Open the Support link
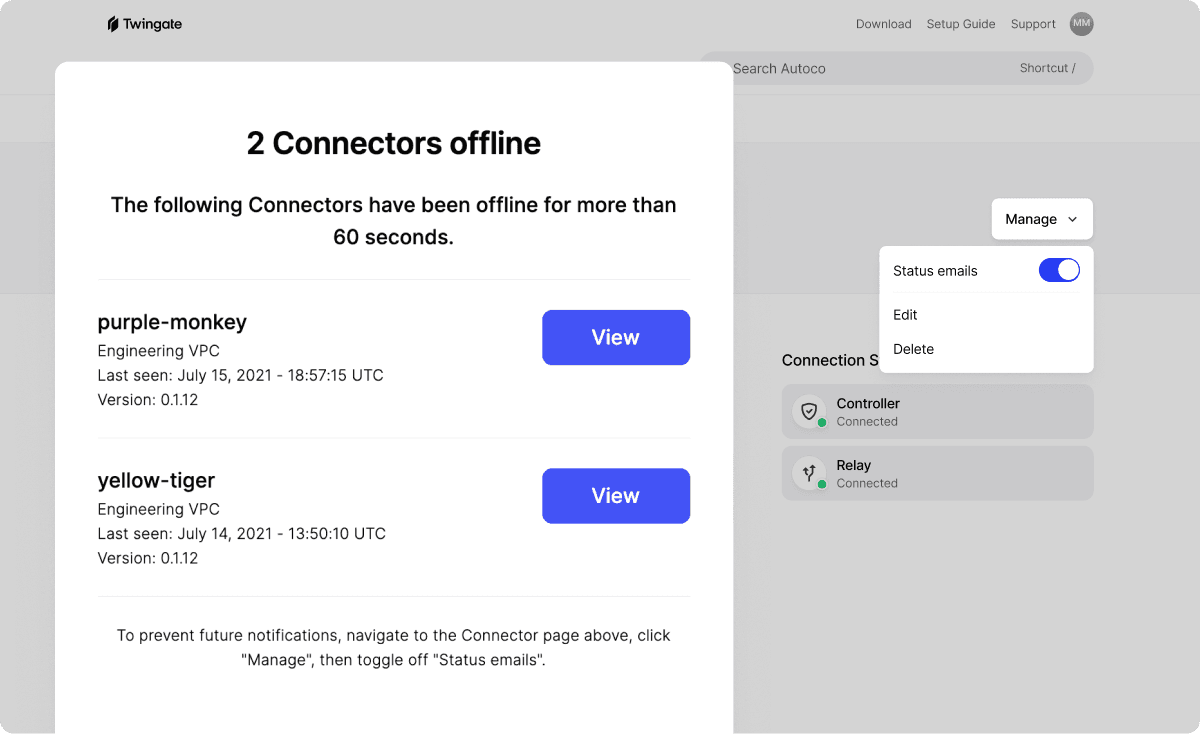 point(1033,24)
